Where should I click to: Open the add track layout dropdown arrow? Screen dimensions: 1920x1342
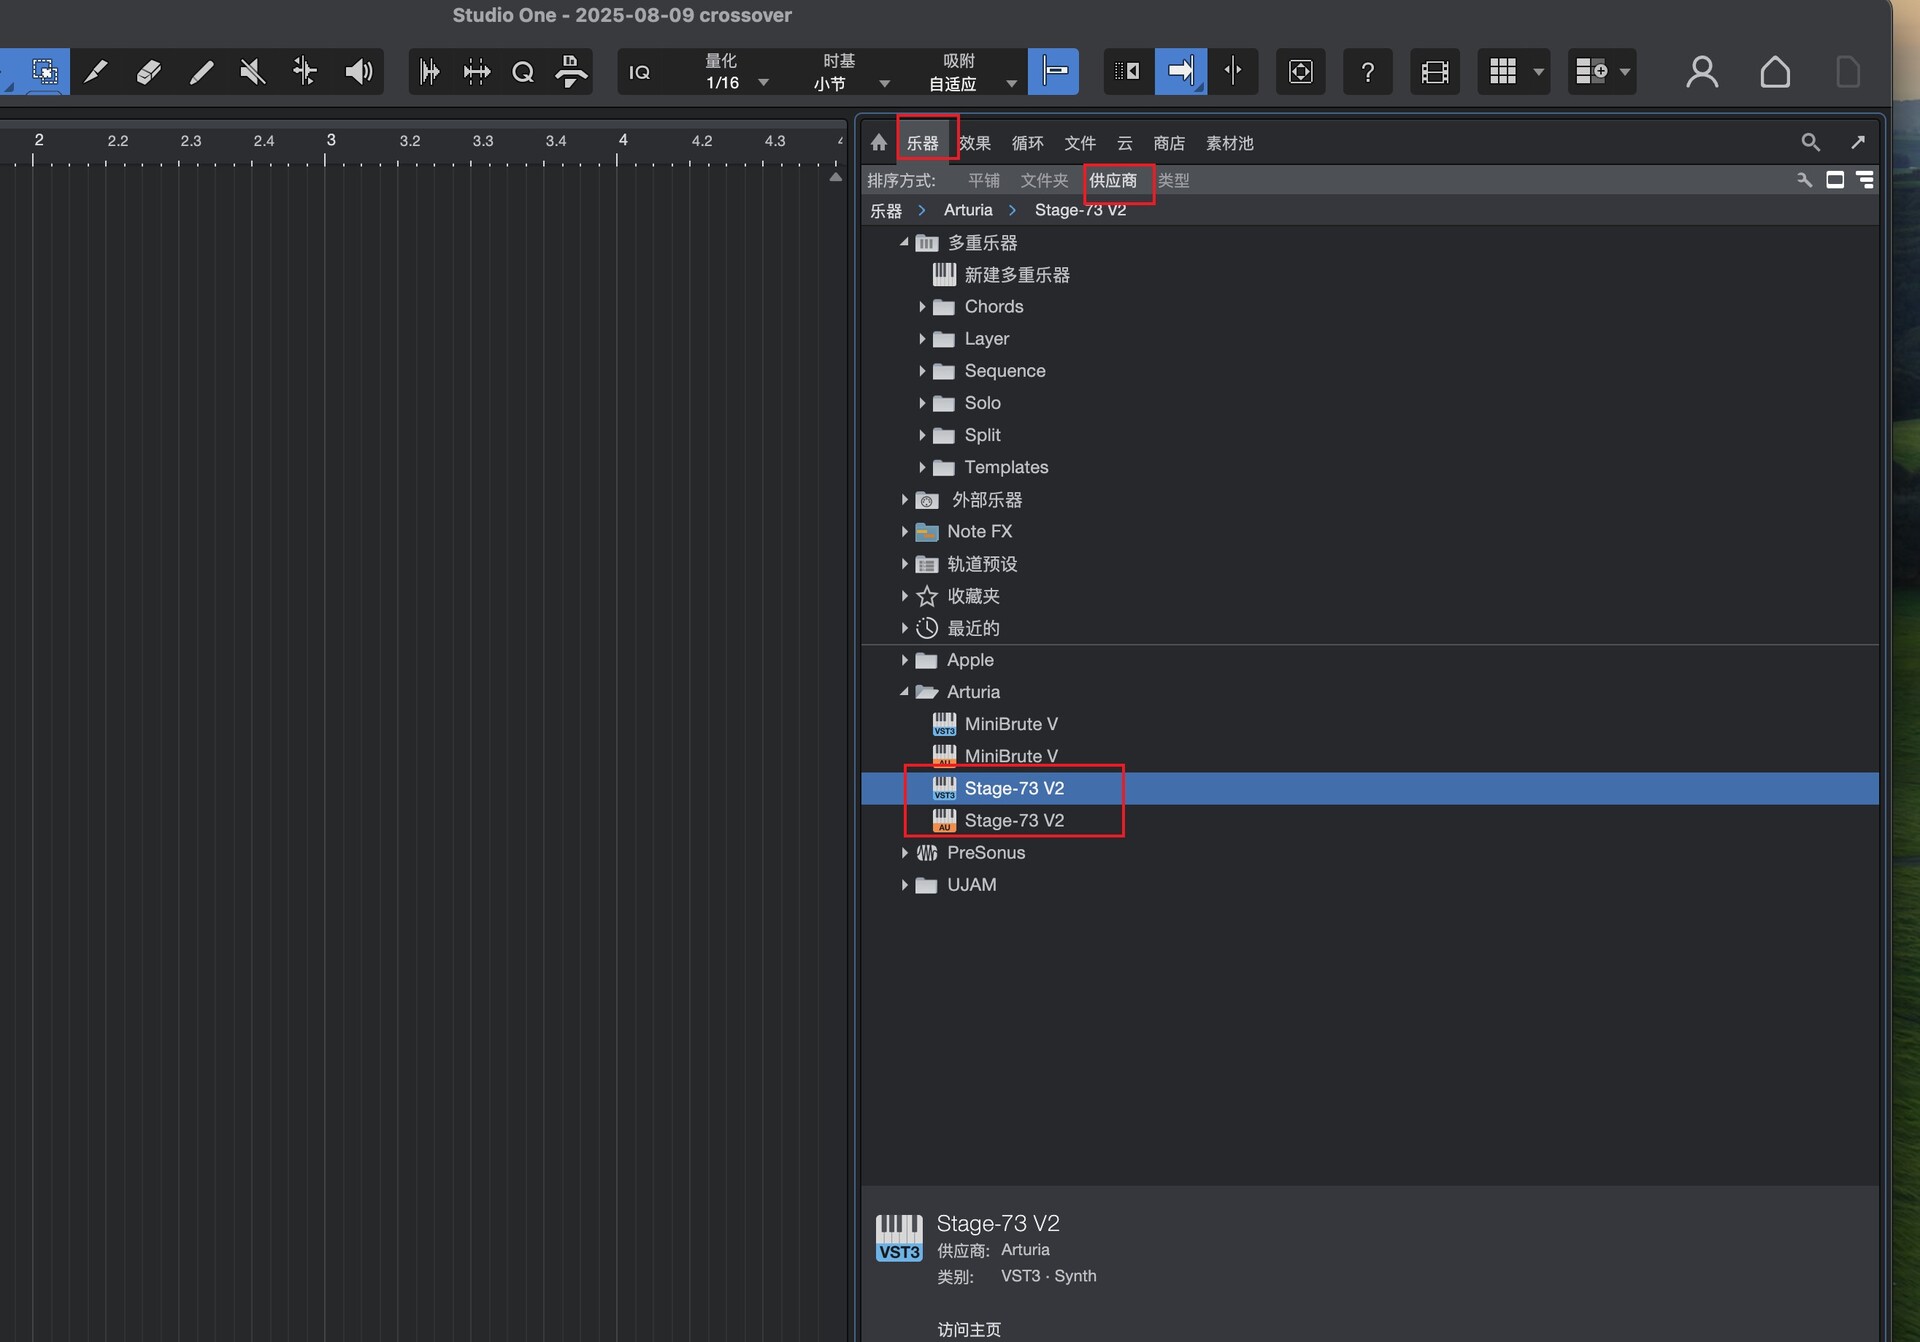[x=1624, y=72]
